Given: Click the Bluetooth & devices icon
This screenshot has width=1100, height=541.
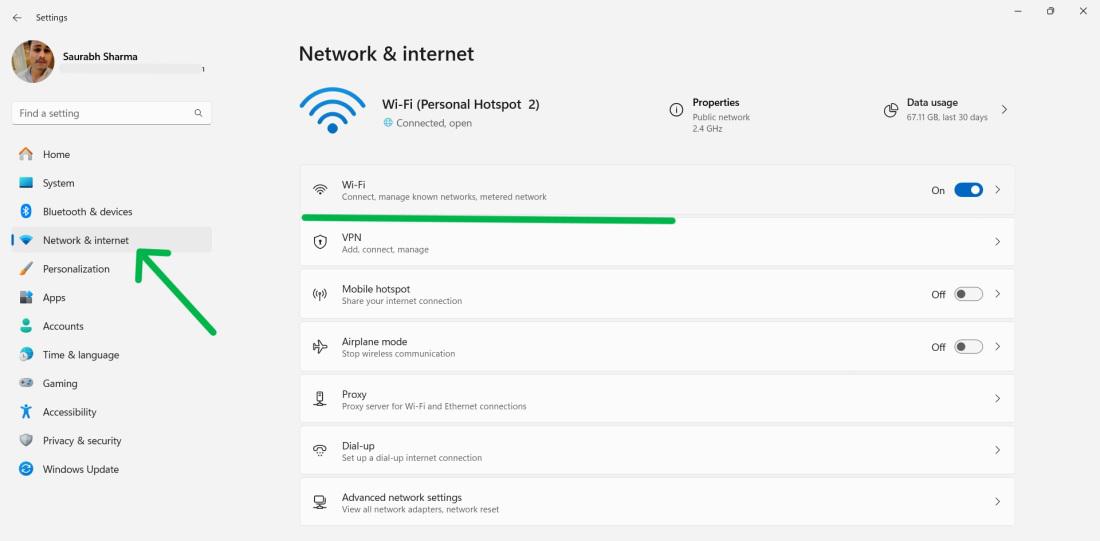Looking at the screenshot, I should [x=26, y=212].
